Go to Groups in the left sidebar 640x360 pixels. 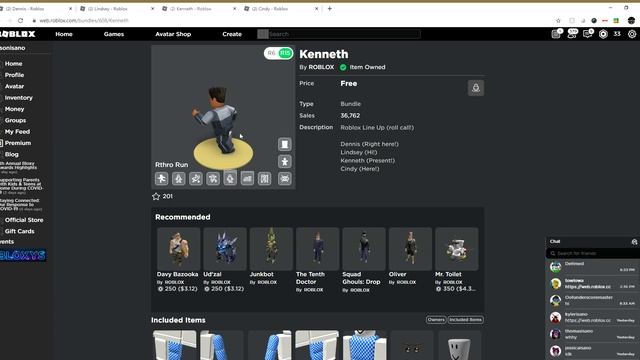[x=15, y=120]
